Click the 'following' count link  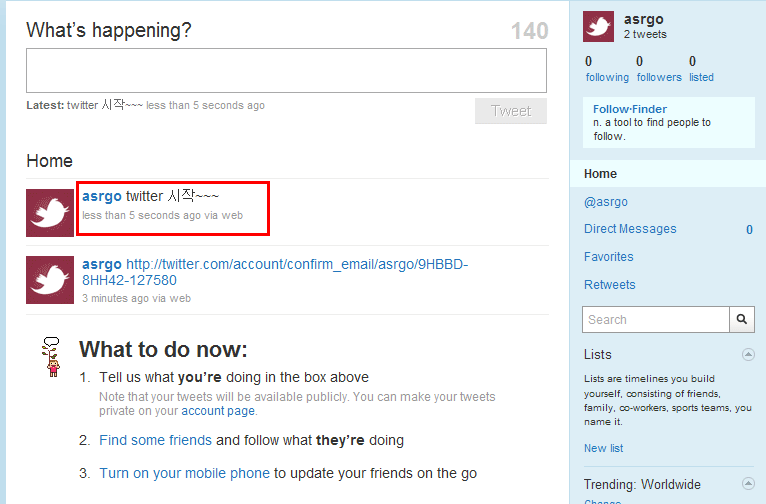pyautogui.click(x=607, y=77)
